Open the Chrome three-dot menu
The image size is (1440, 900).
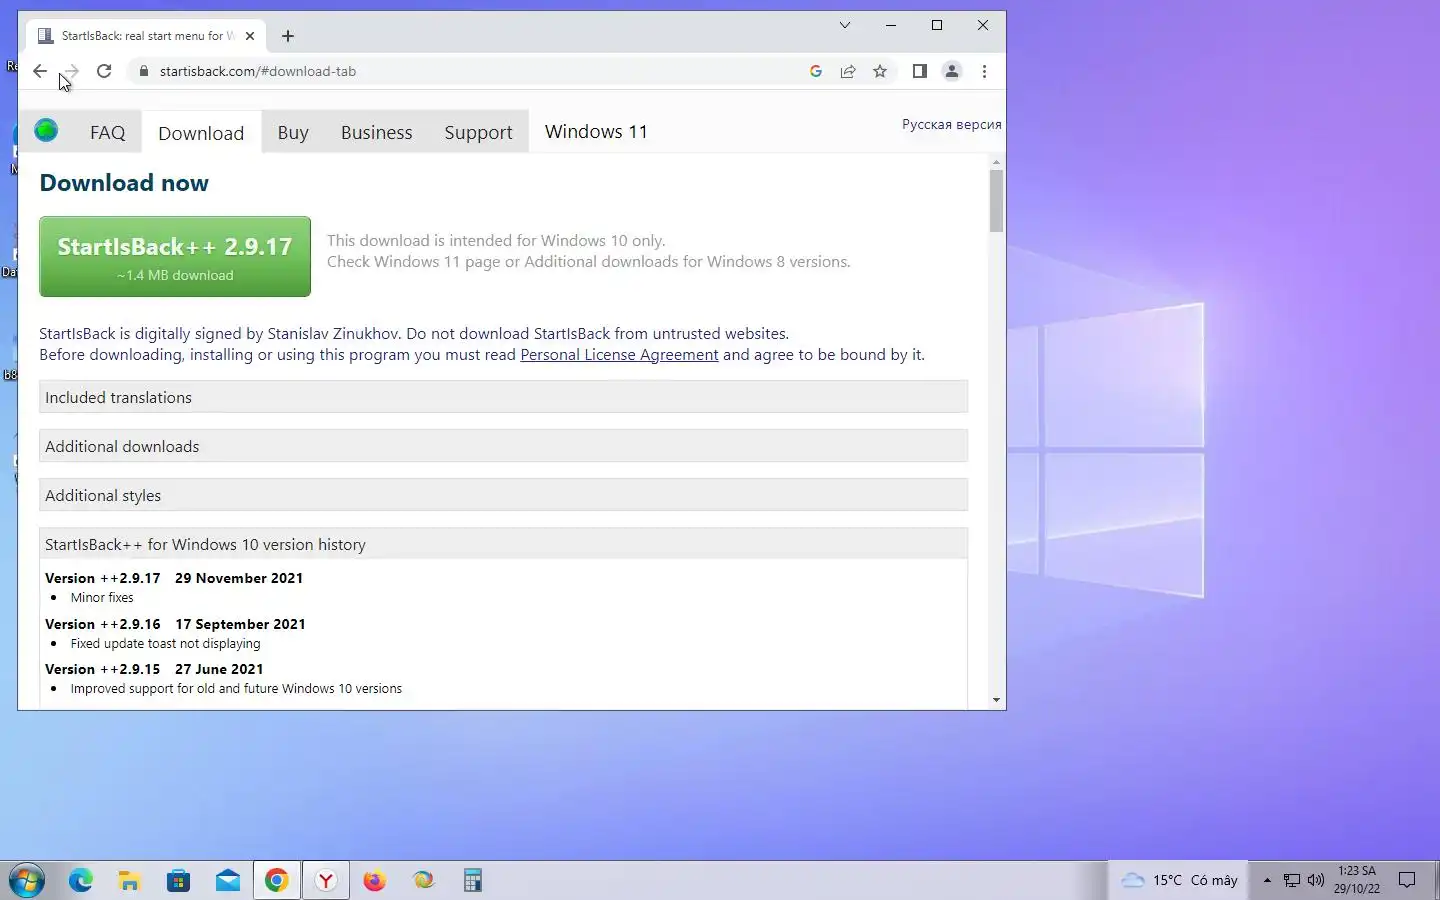click(x=984, y=71)
